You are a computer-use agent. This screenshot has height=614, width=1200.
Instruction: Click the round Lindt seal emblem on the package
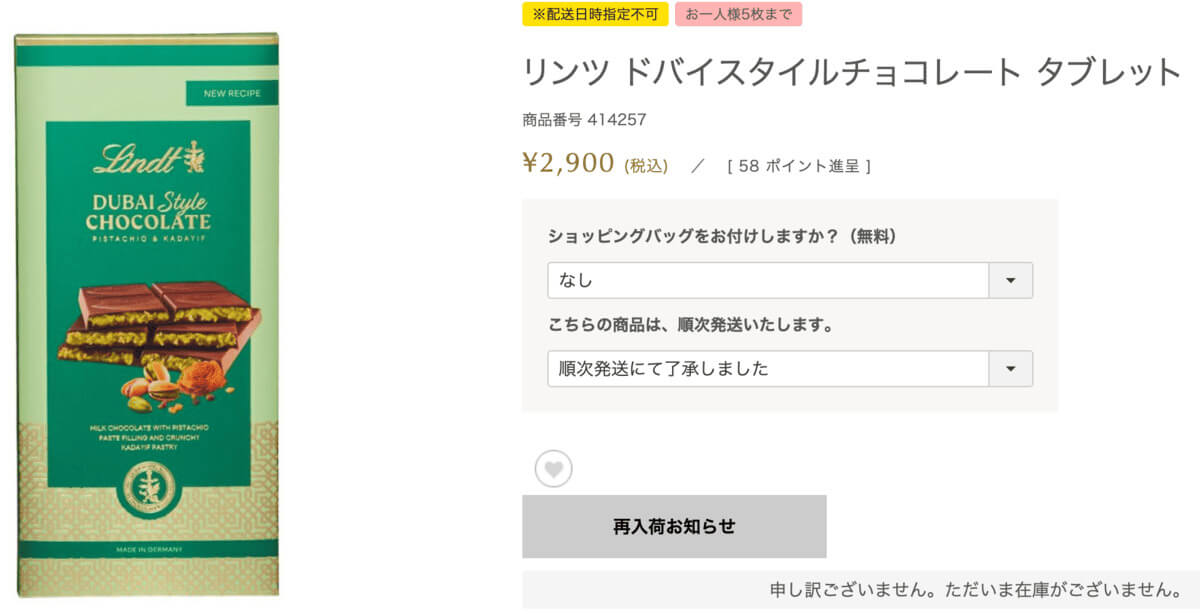click(x=147, y=489)
